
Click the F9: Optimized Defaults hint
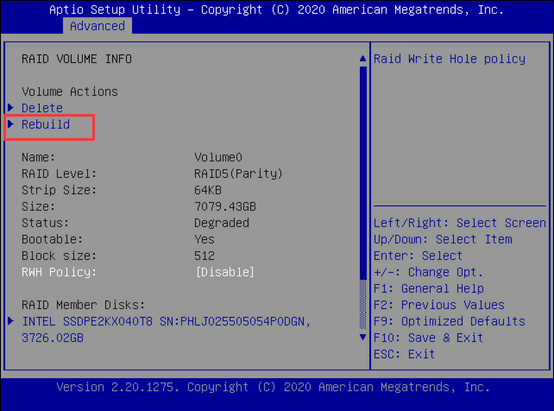point(449,321)
